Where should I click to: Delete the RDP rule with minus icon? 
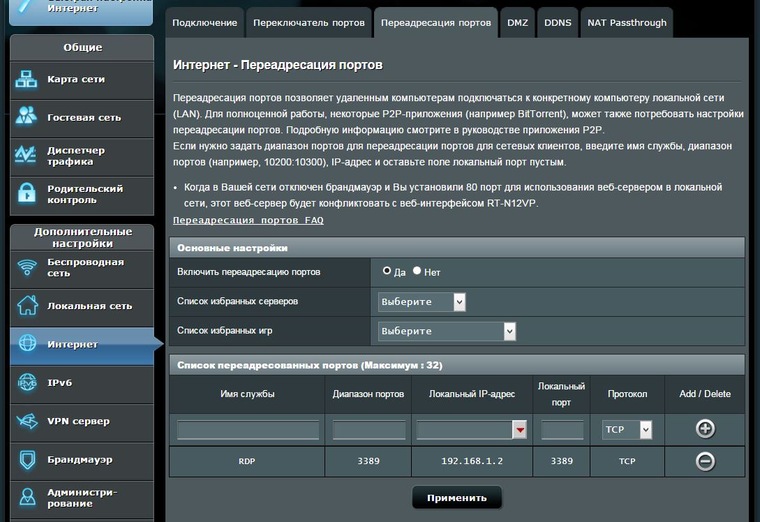point(705,461)
